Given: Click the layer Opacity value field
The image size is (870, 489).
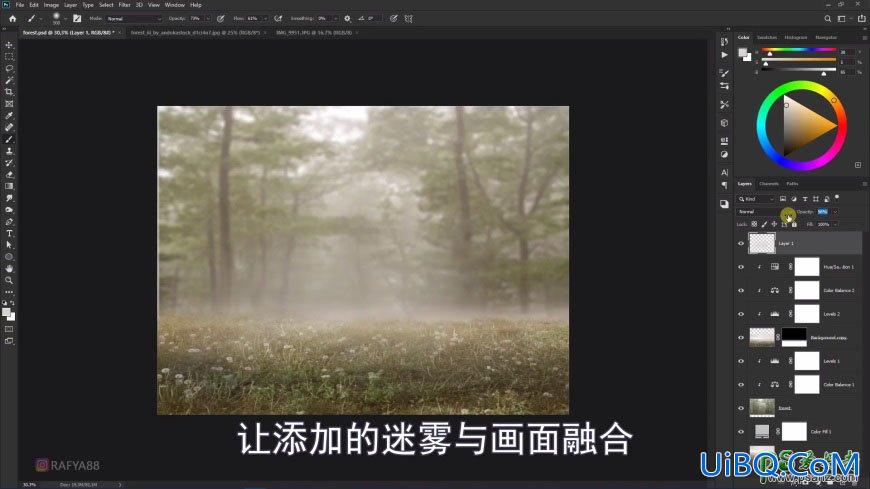Looking at the screenshot, I should tap(823, 211).
